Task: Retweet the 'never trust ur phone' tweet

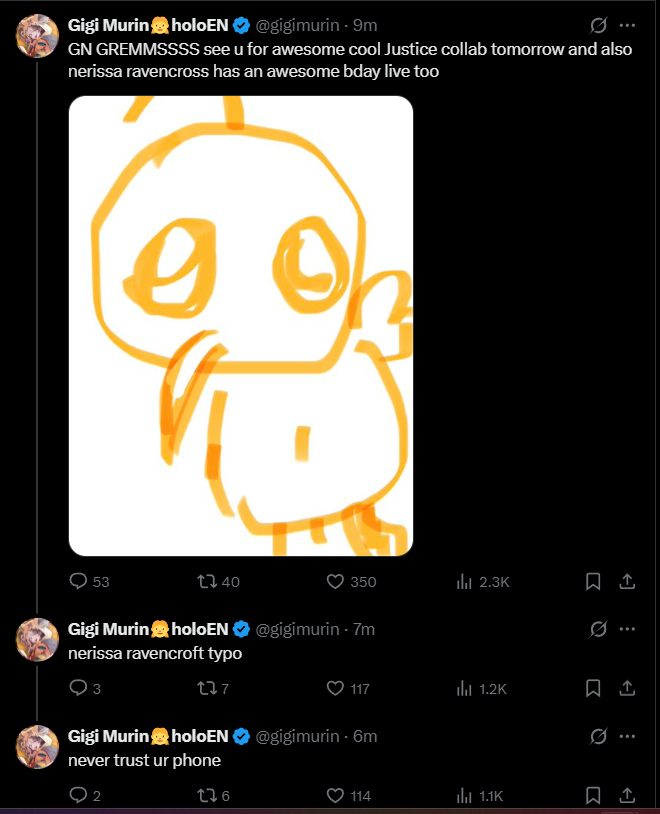Action: click(x=207, y=795)
